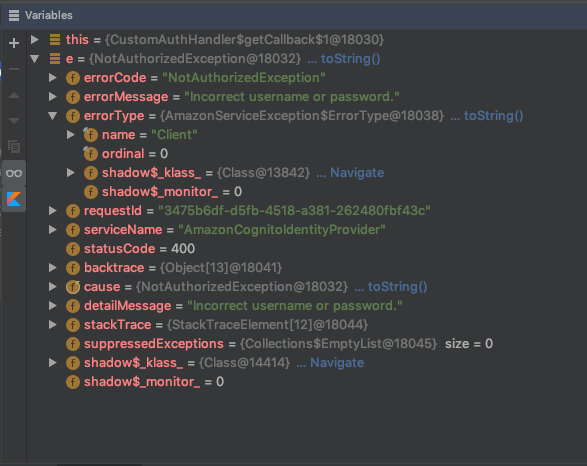Viewport: 587px width, 466px height.
Task: Select the "AmazonCognitoIdentityProvider" value
Action: click(x=282, y=230)
